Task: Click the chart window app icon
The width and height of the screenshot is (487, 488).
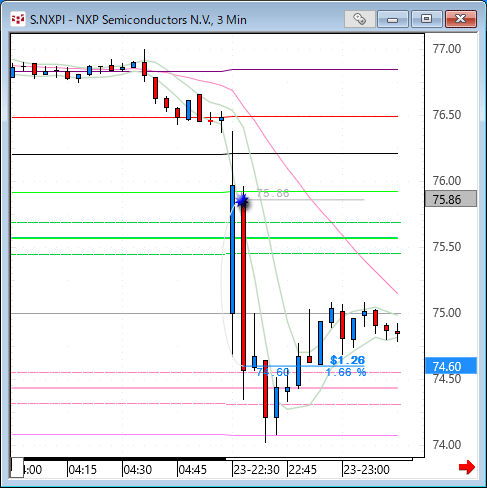Action: click(18, 19)
